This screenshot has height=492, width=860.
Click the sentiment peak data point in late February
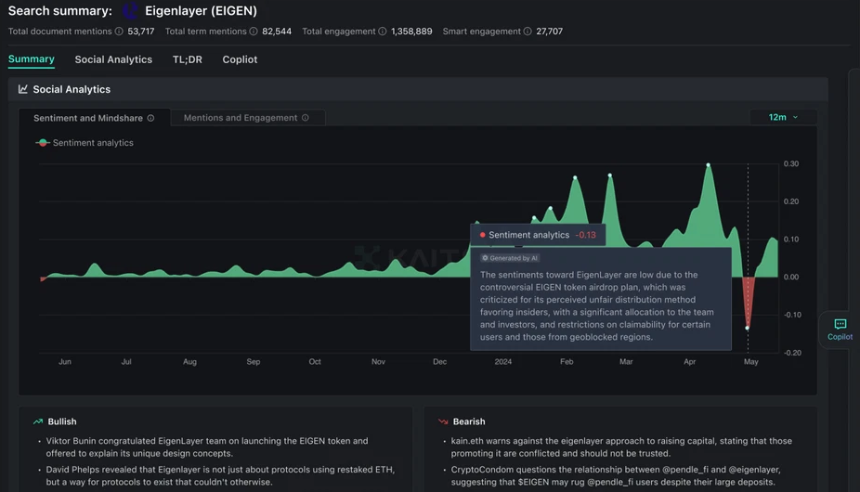click(x=610, y=176)
